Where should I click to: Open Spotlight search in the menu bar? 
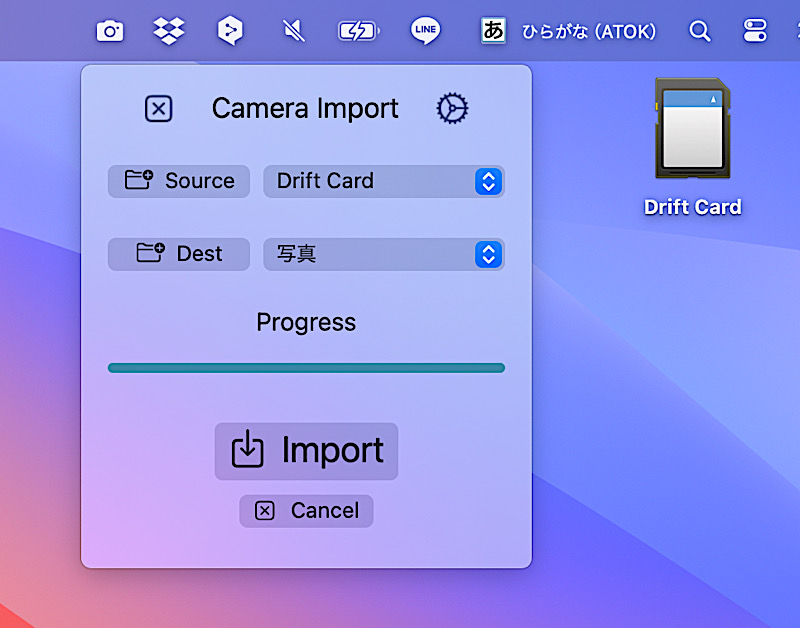coord(700,30)
